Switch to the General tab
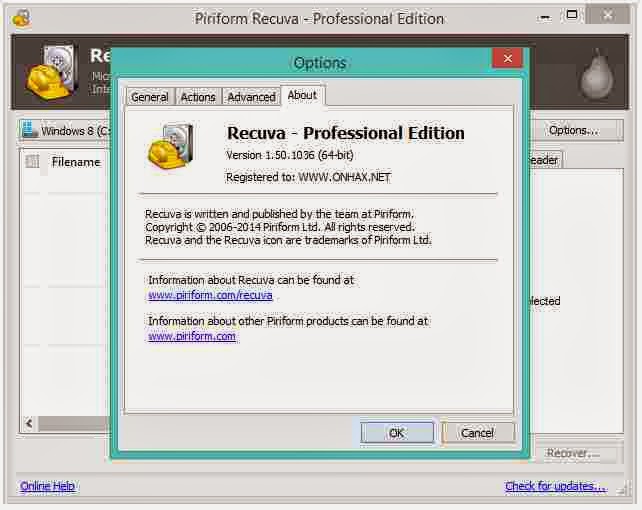The width and height of the screenshot is (642, 510). coord(150,97)
